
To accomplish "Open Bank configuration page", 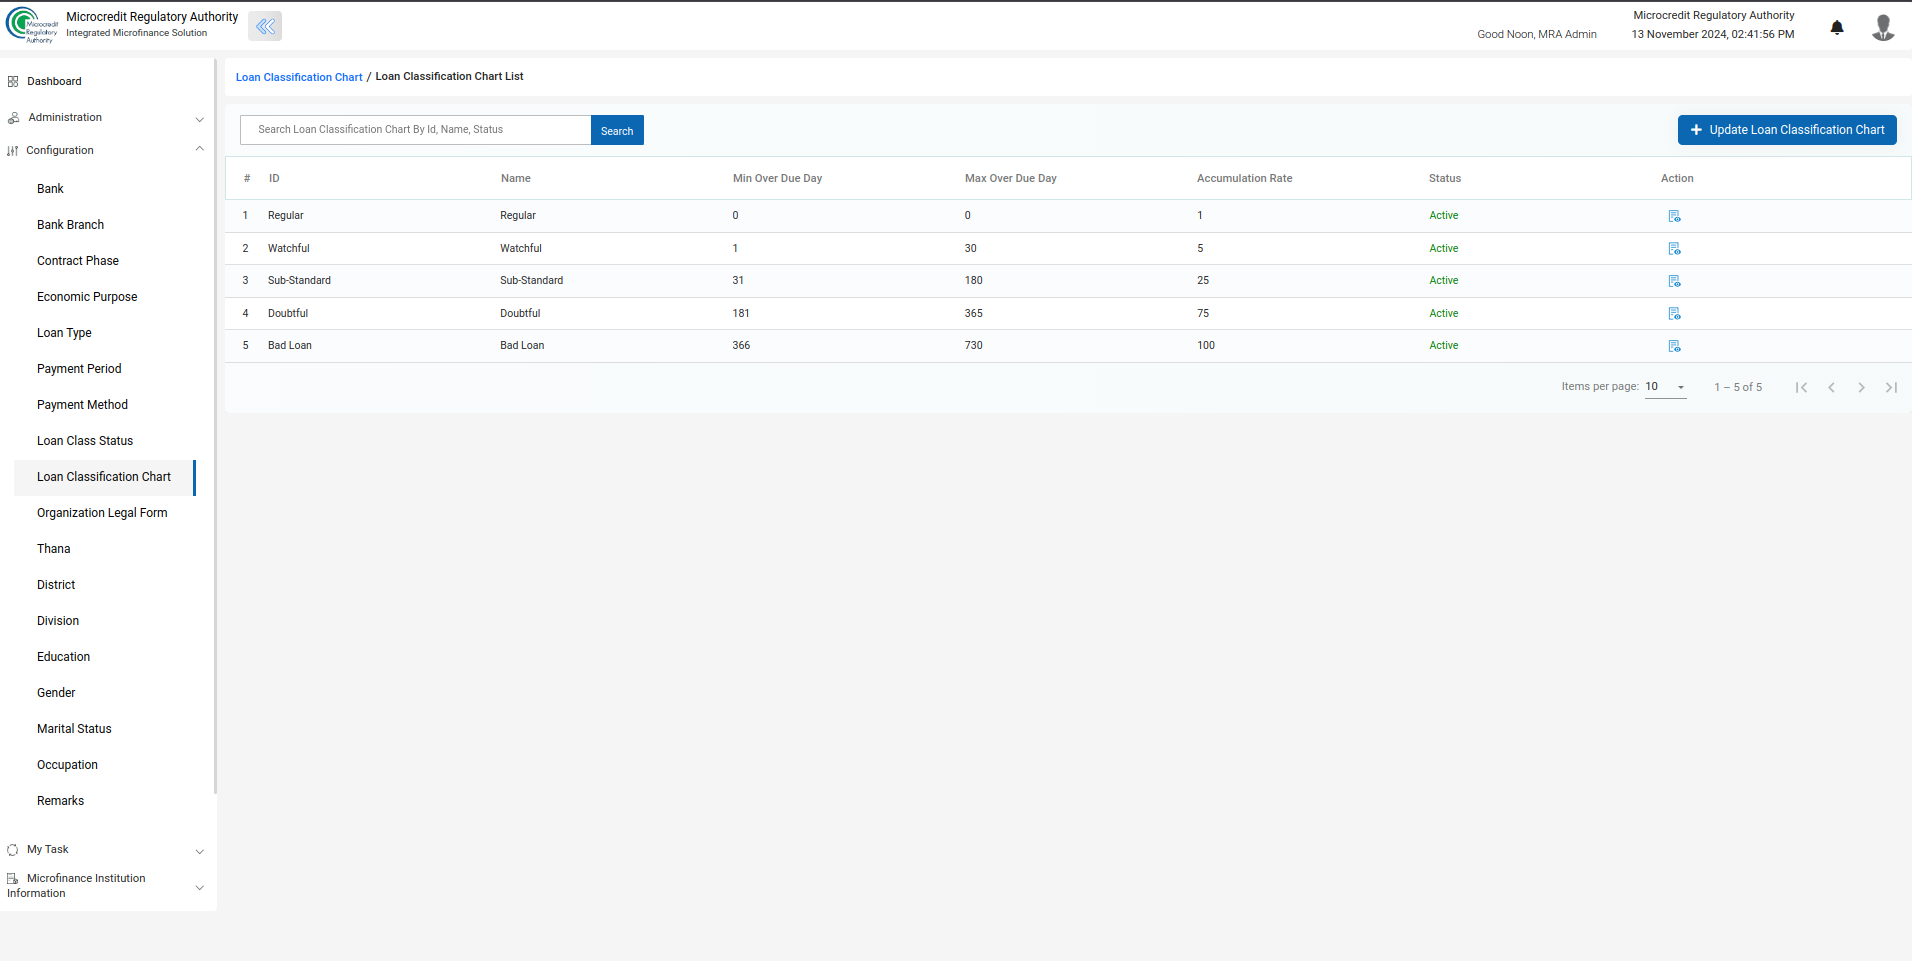I will 50,189.
